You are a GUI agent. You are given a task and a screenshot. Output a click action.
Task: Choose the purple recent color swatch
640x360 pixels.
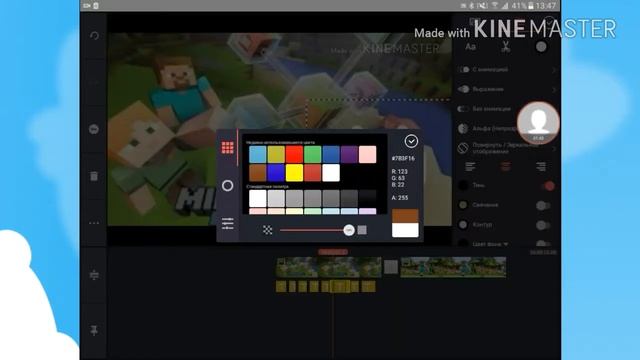(x=349, y=155)
